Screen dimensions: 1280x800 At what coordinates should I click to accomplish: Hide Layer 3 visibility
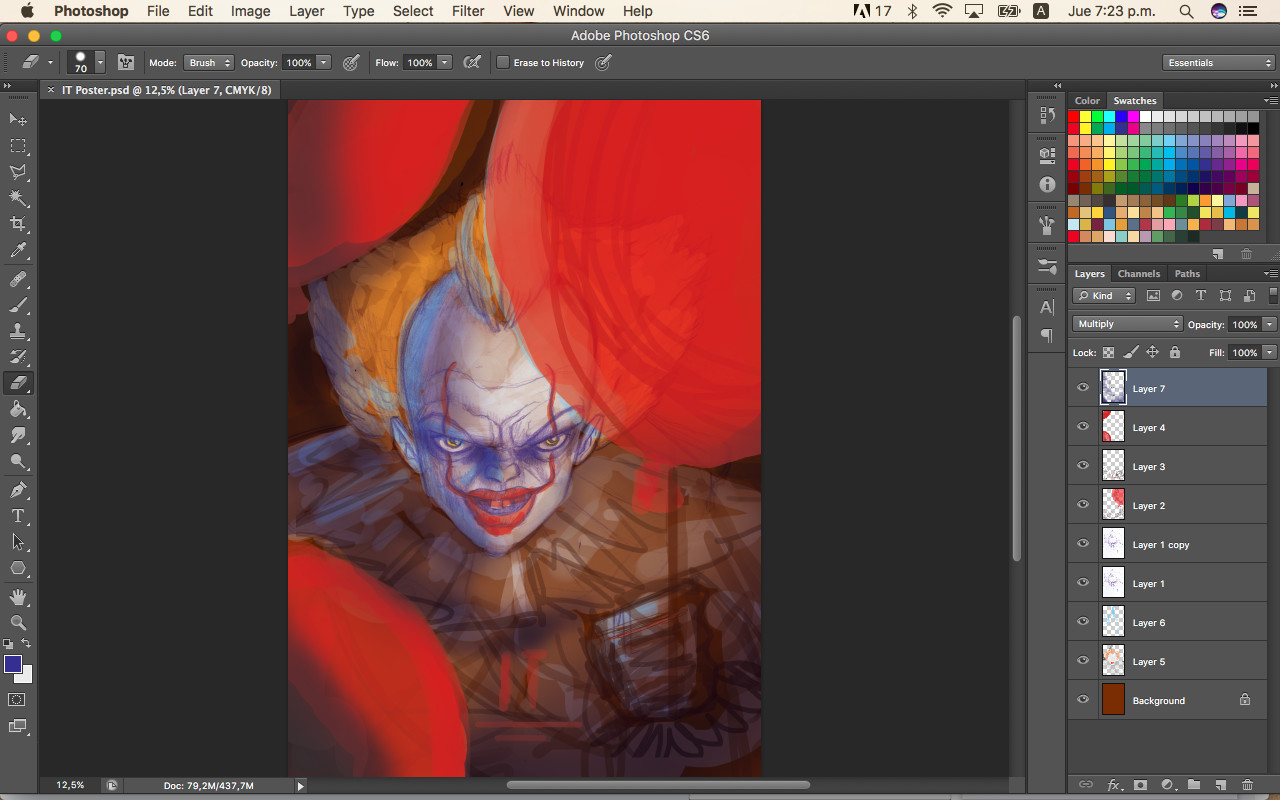pyautogui.click(x=1083, y=466)
